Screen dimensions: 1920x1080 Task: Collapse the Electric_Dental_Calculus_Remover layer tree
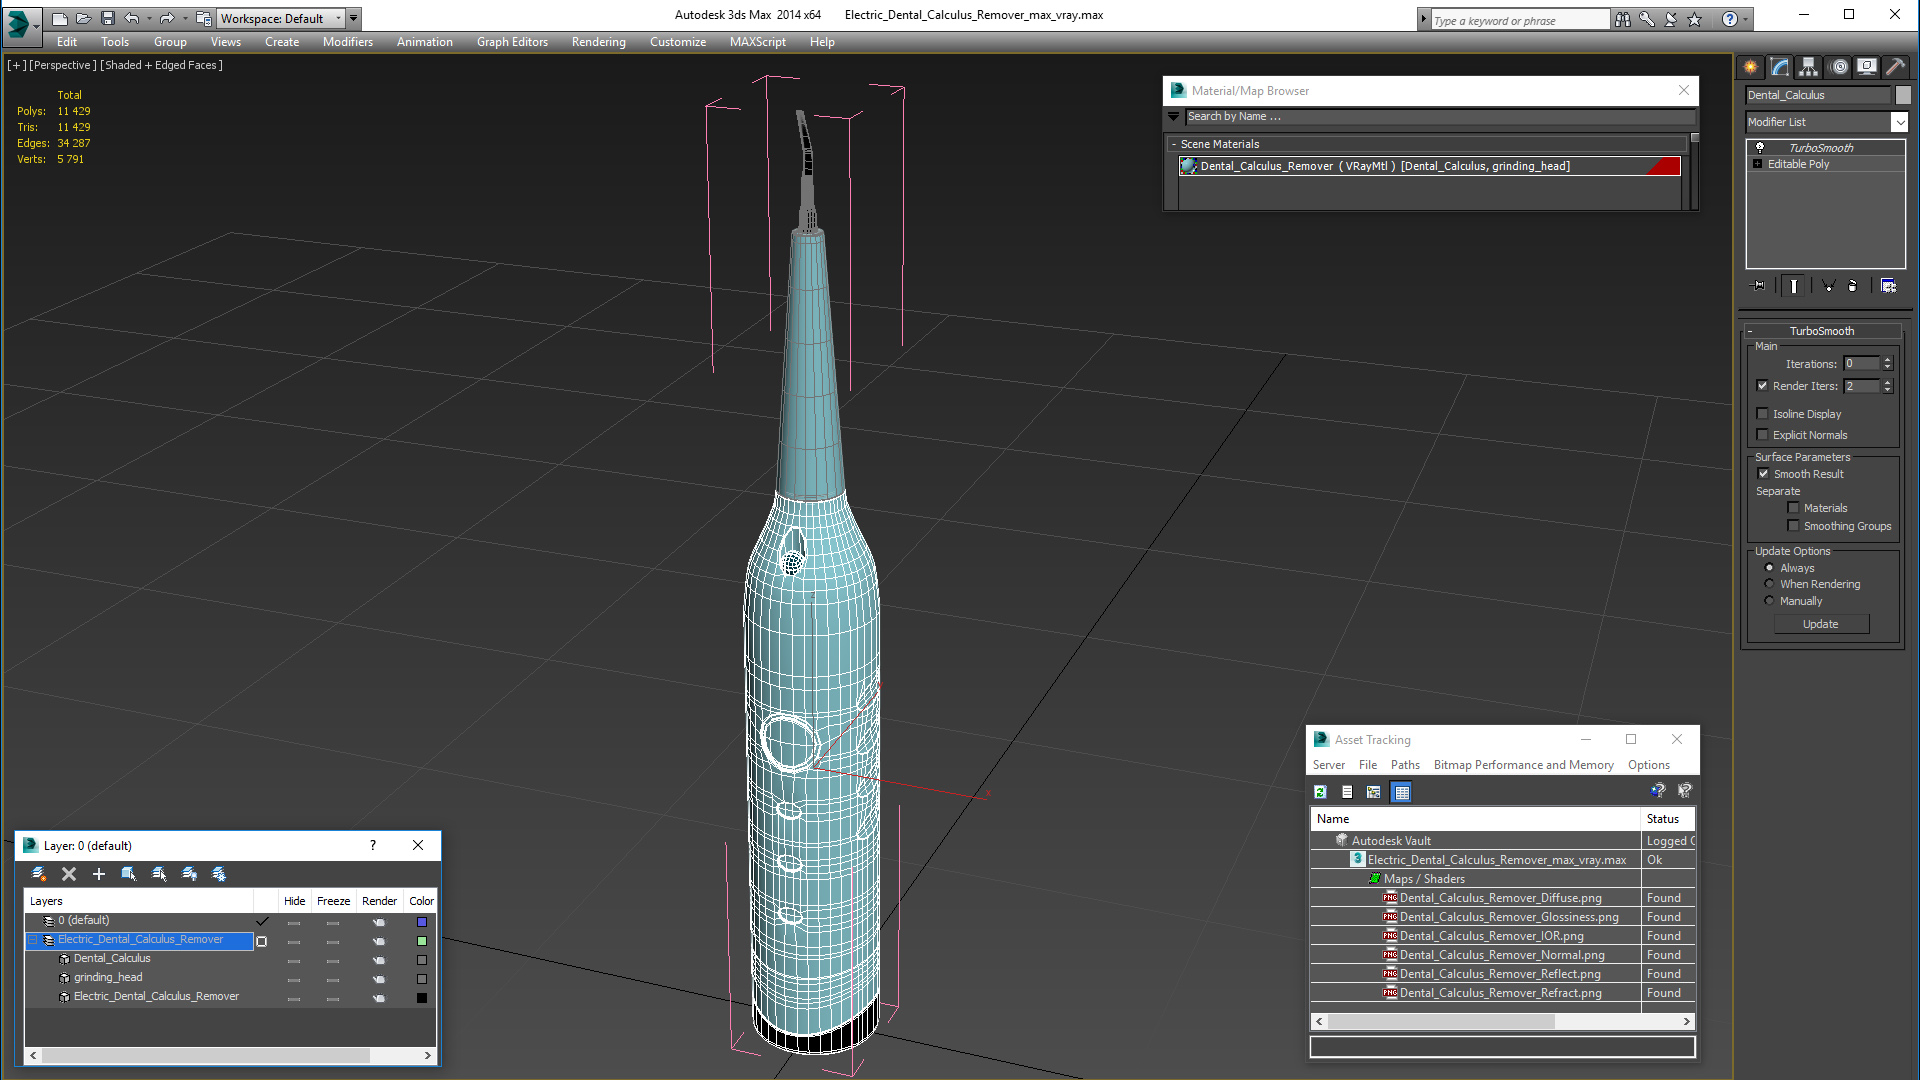click(x=33, y=940)
